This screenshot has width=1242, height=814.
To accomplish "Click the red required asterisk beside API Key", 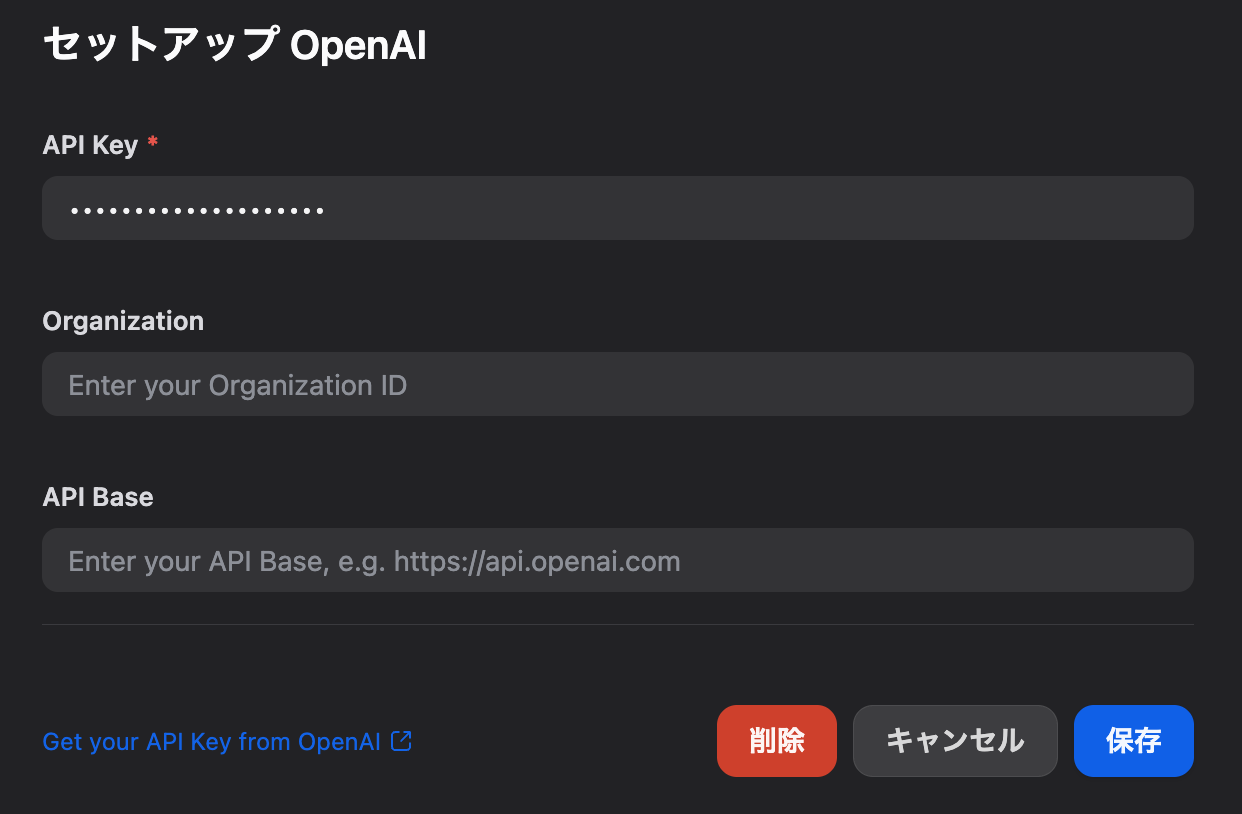I will coord(152,144).
